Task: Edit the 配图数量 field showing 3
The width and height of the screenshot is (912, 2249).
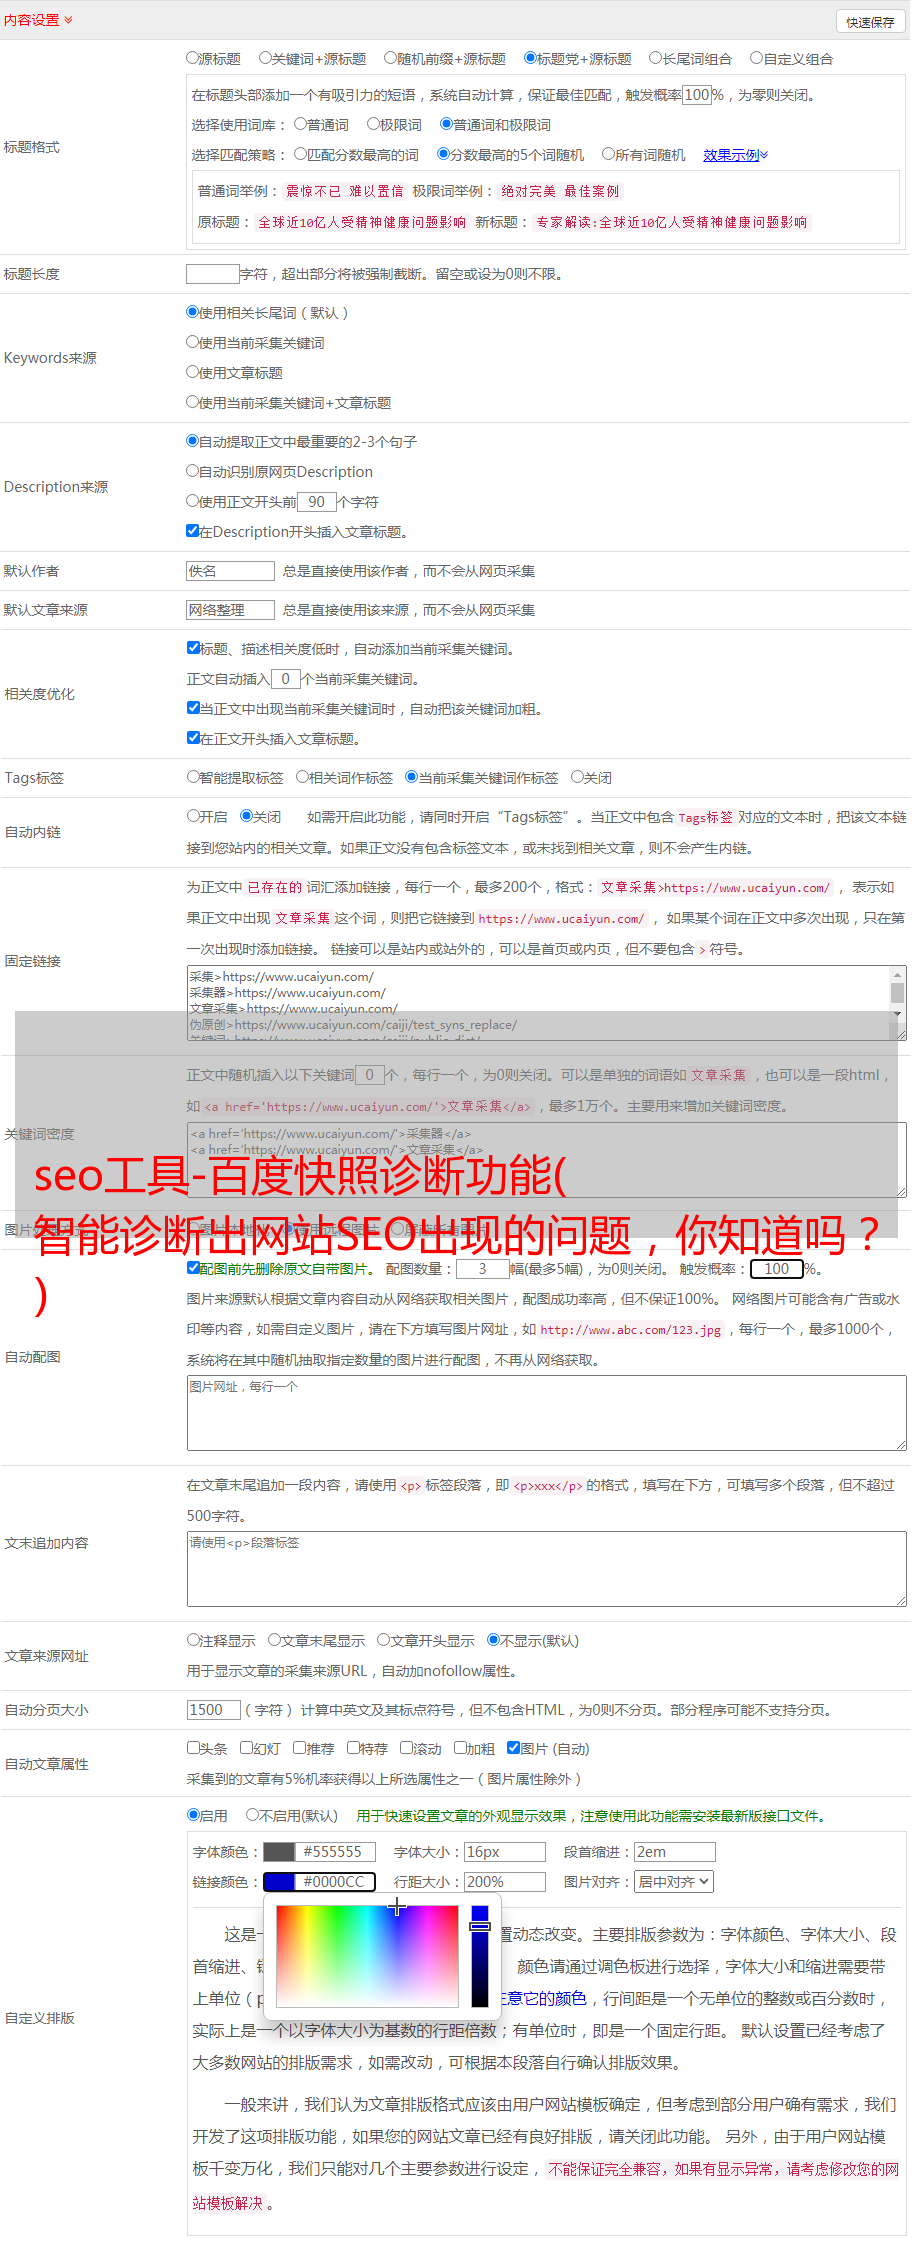Action: [x=482, y=1269]
